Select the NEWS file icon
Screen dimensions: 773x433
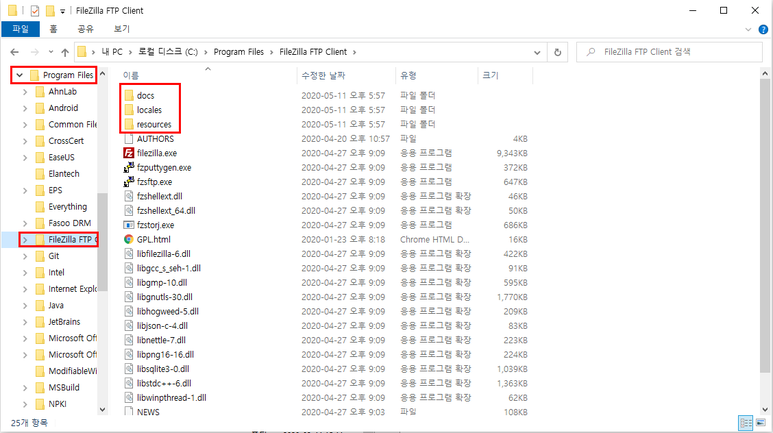(129, 411)
